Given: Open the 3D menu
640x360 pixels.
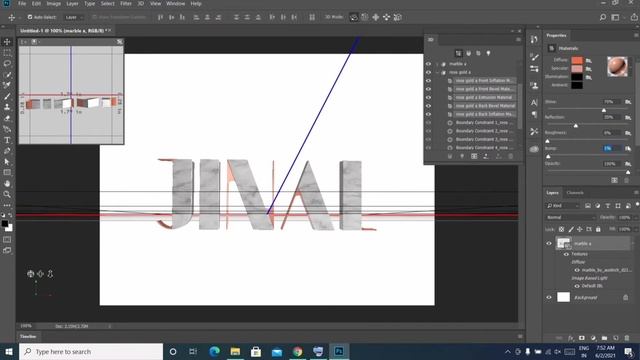Looking at the screenshot, I should pos(140,4).
